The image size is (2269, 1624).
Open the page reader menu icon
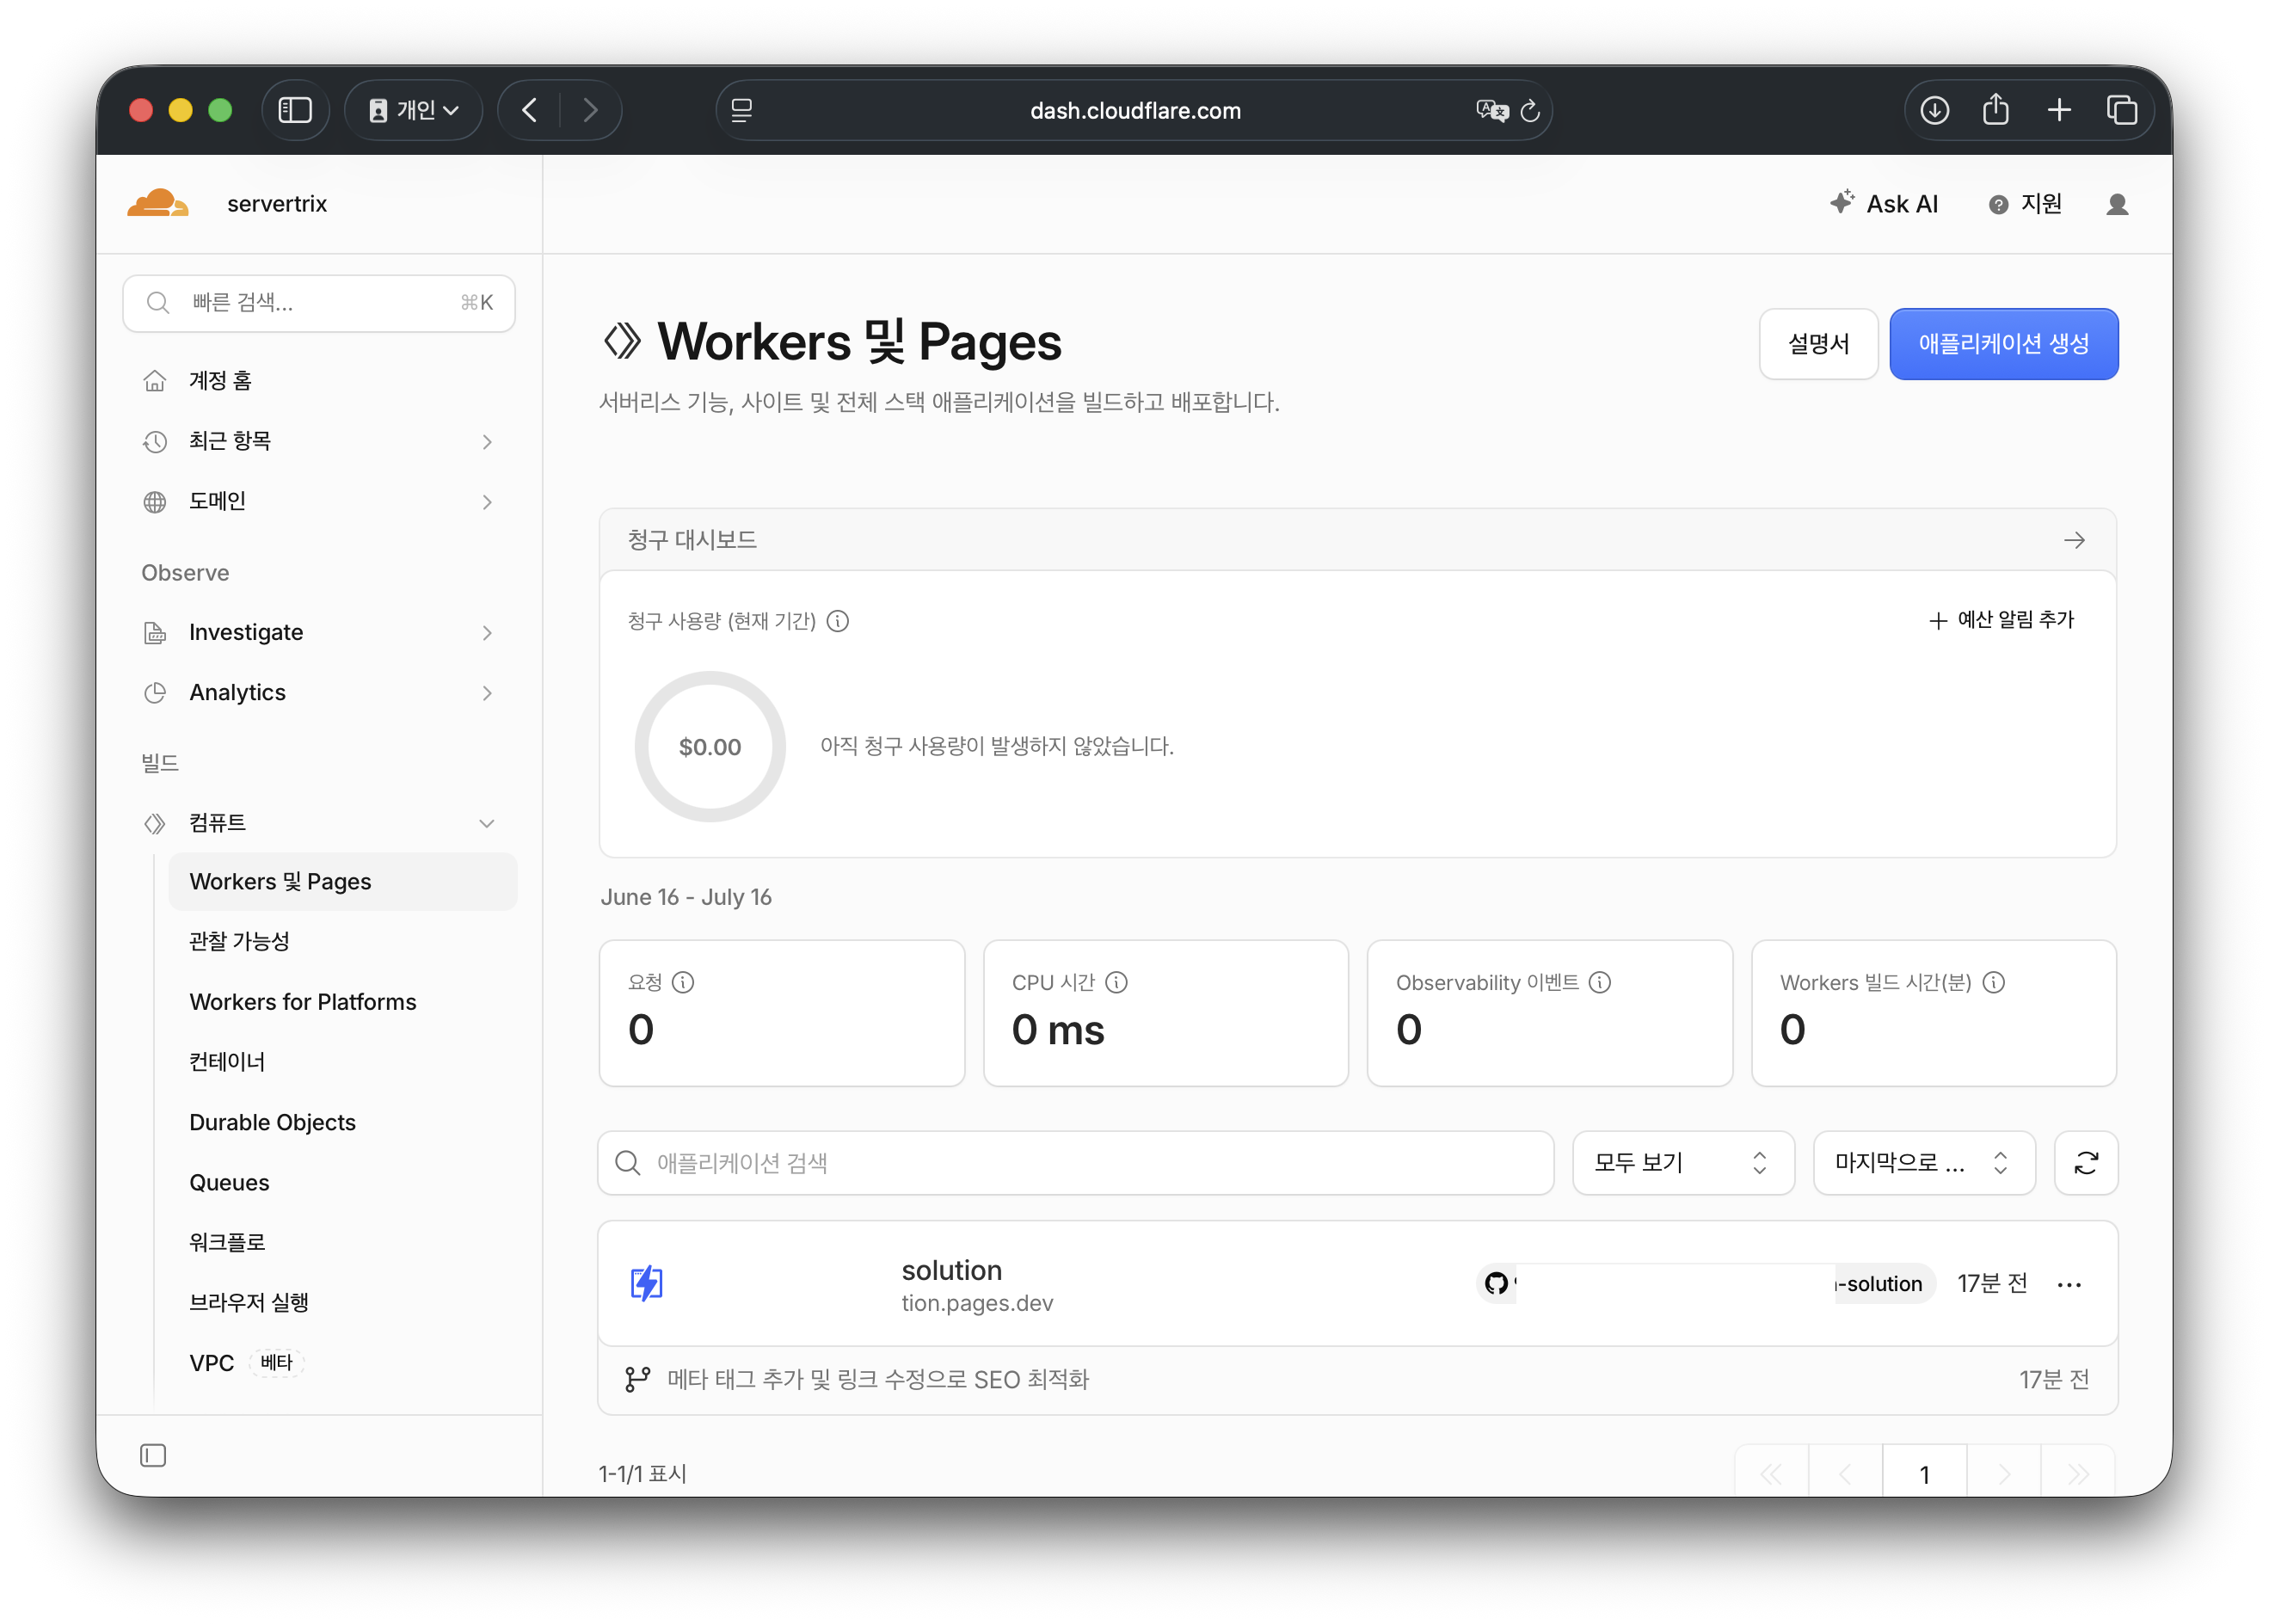742,110
